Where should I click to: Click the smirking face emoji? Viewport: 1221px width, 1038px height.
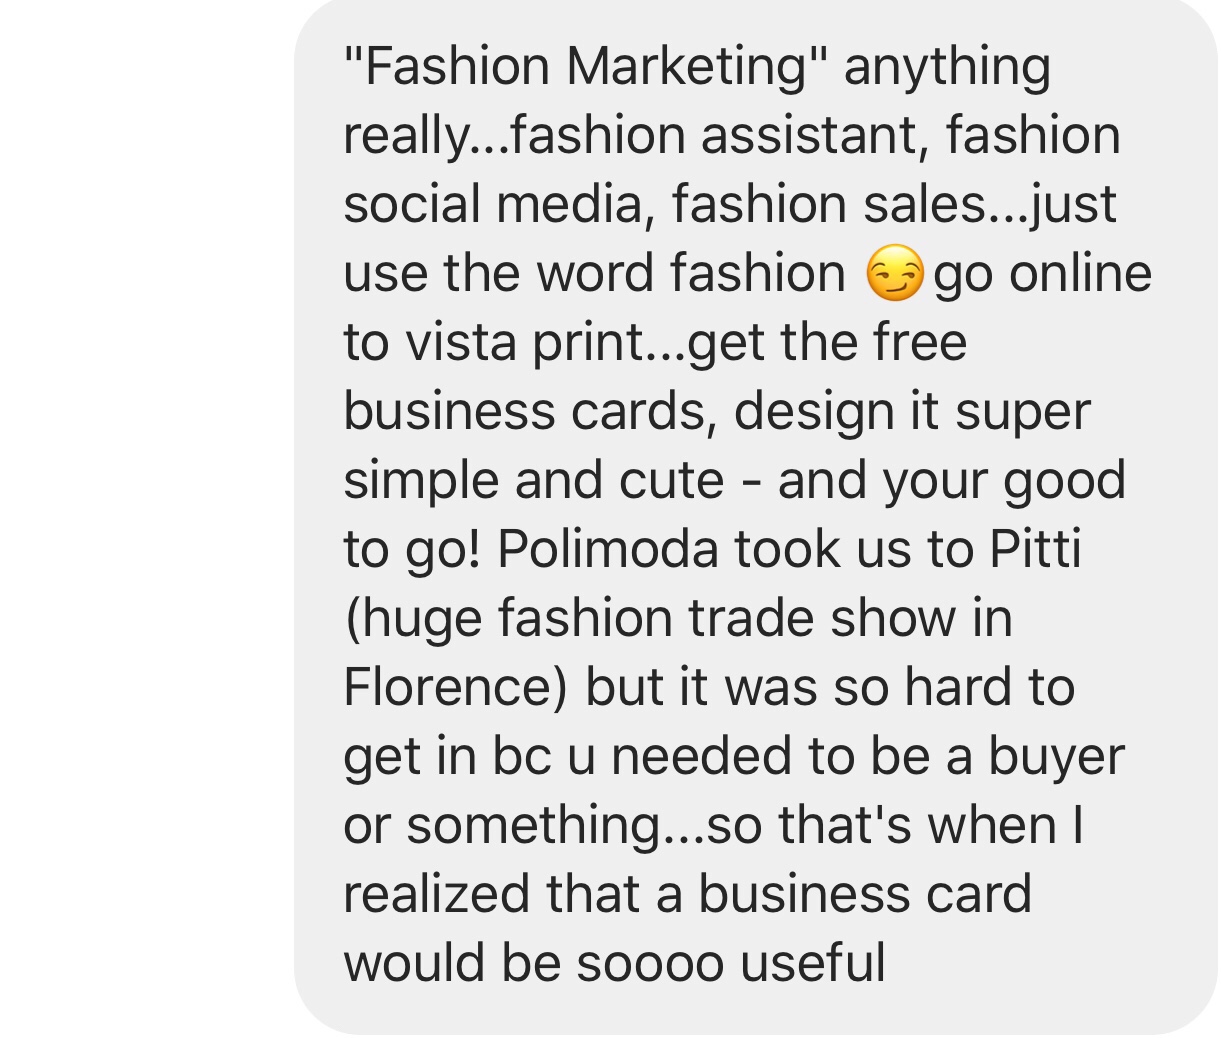coord(894,273)
